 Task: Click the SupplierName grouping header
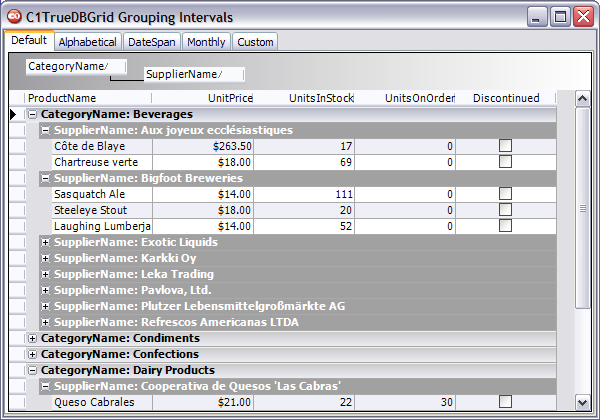194,74
